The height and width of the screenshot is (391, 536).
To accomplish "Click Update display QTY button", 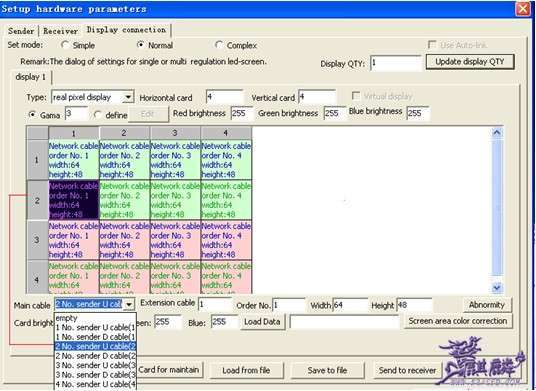I will pos(470,62).
